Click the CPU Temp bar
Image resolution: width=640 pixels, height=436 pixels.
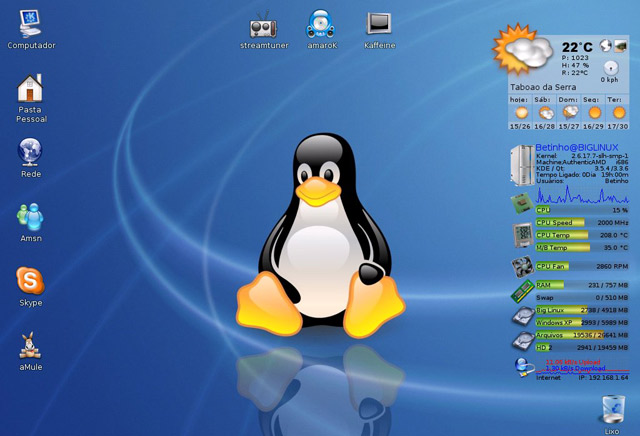click(x=582, y=235)
